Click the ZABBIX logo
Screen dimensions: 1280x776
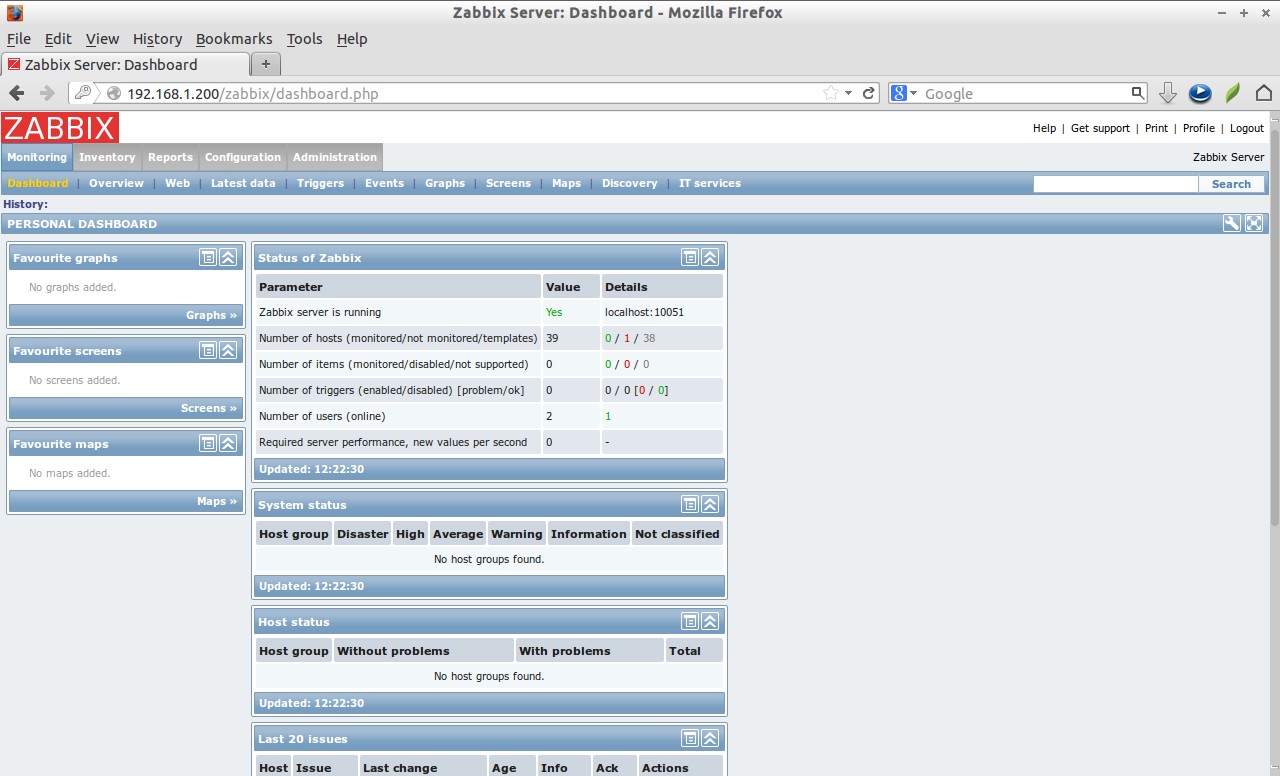(60, 127)
